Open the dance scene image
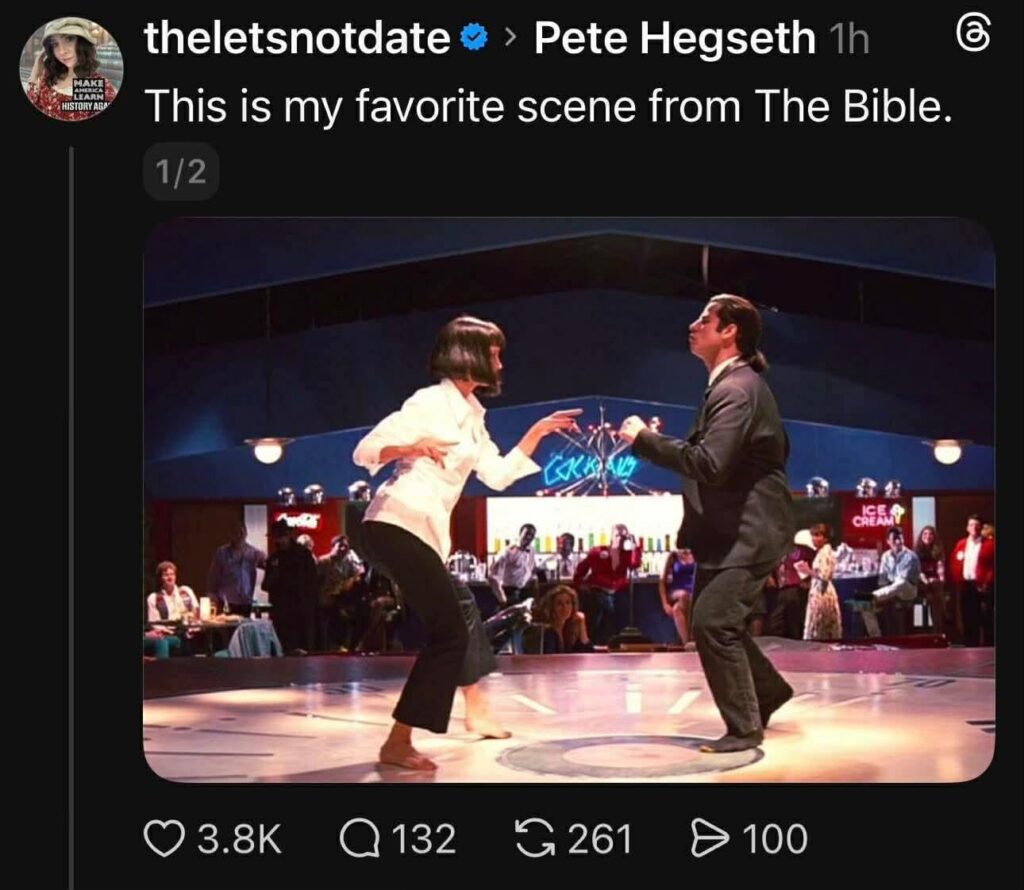The image size is (1024, 890). [x=568, y=500]
